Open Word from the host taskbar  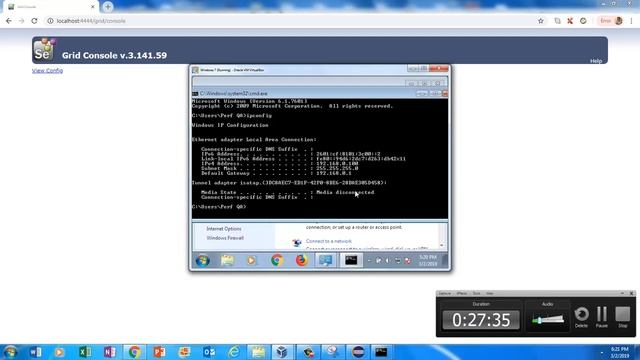(x=36, y=352)
